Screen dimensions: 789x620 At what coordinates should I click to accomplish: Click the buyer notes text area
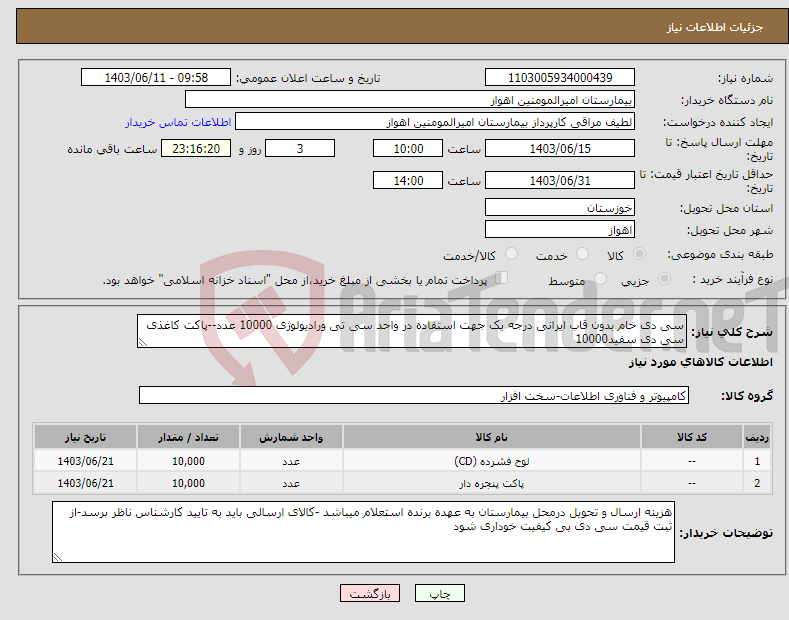pyautogui.click(x=363, y=532)
